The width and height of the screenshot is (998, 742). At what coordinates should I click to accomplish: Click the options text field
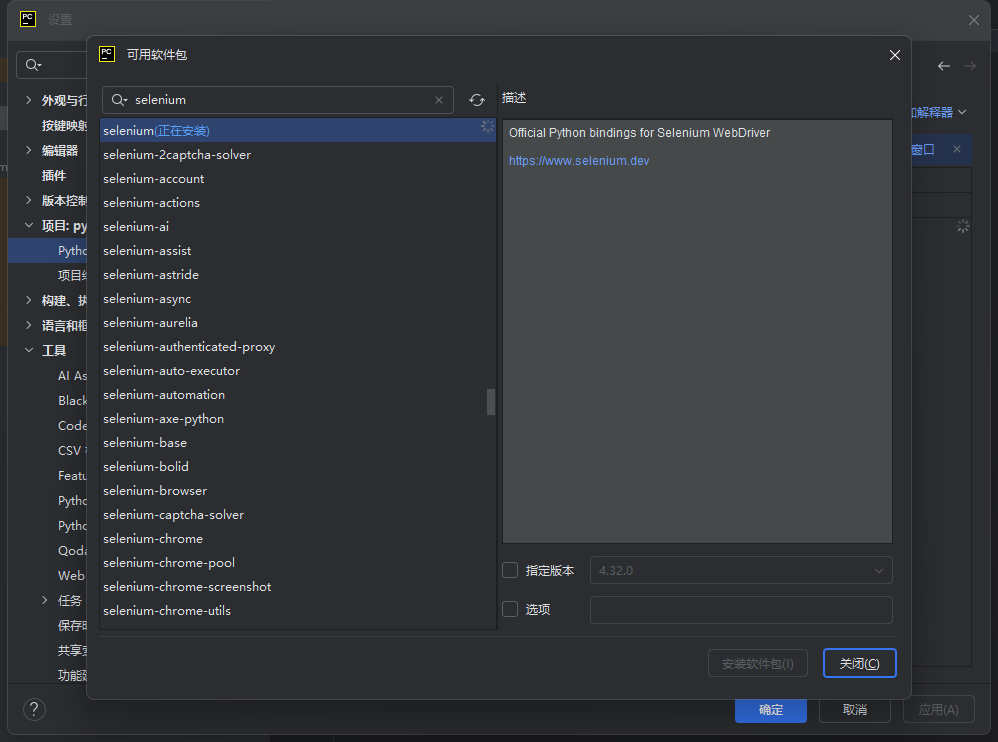[741, 610]
